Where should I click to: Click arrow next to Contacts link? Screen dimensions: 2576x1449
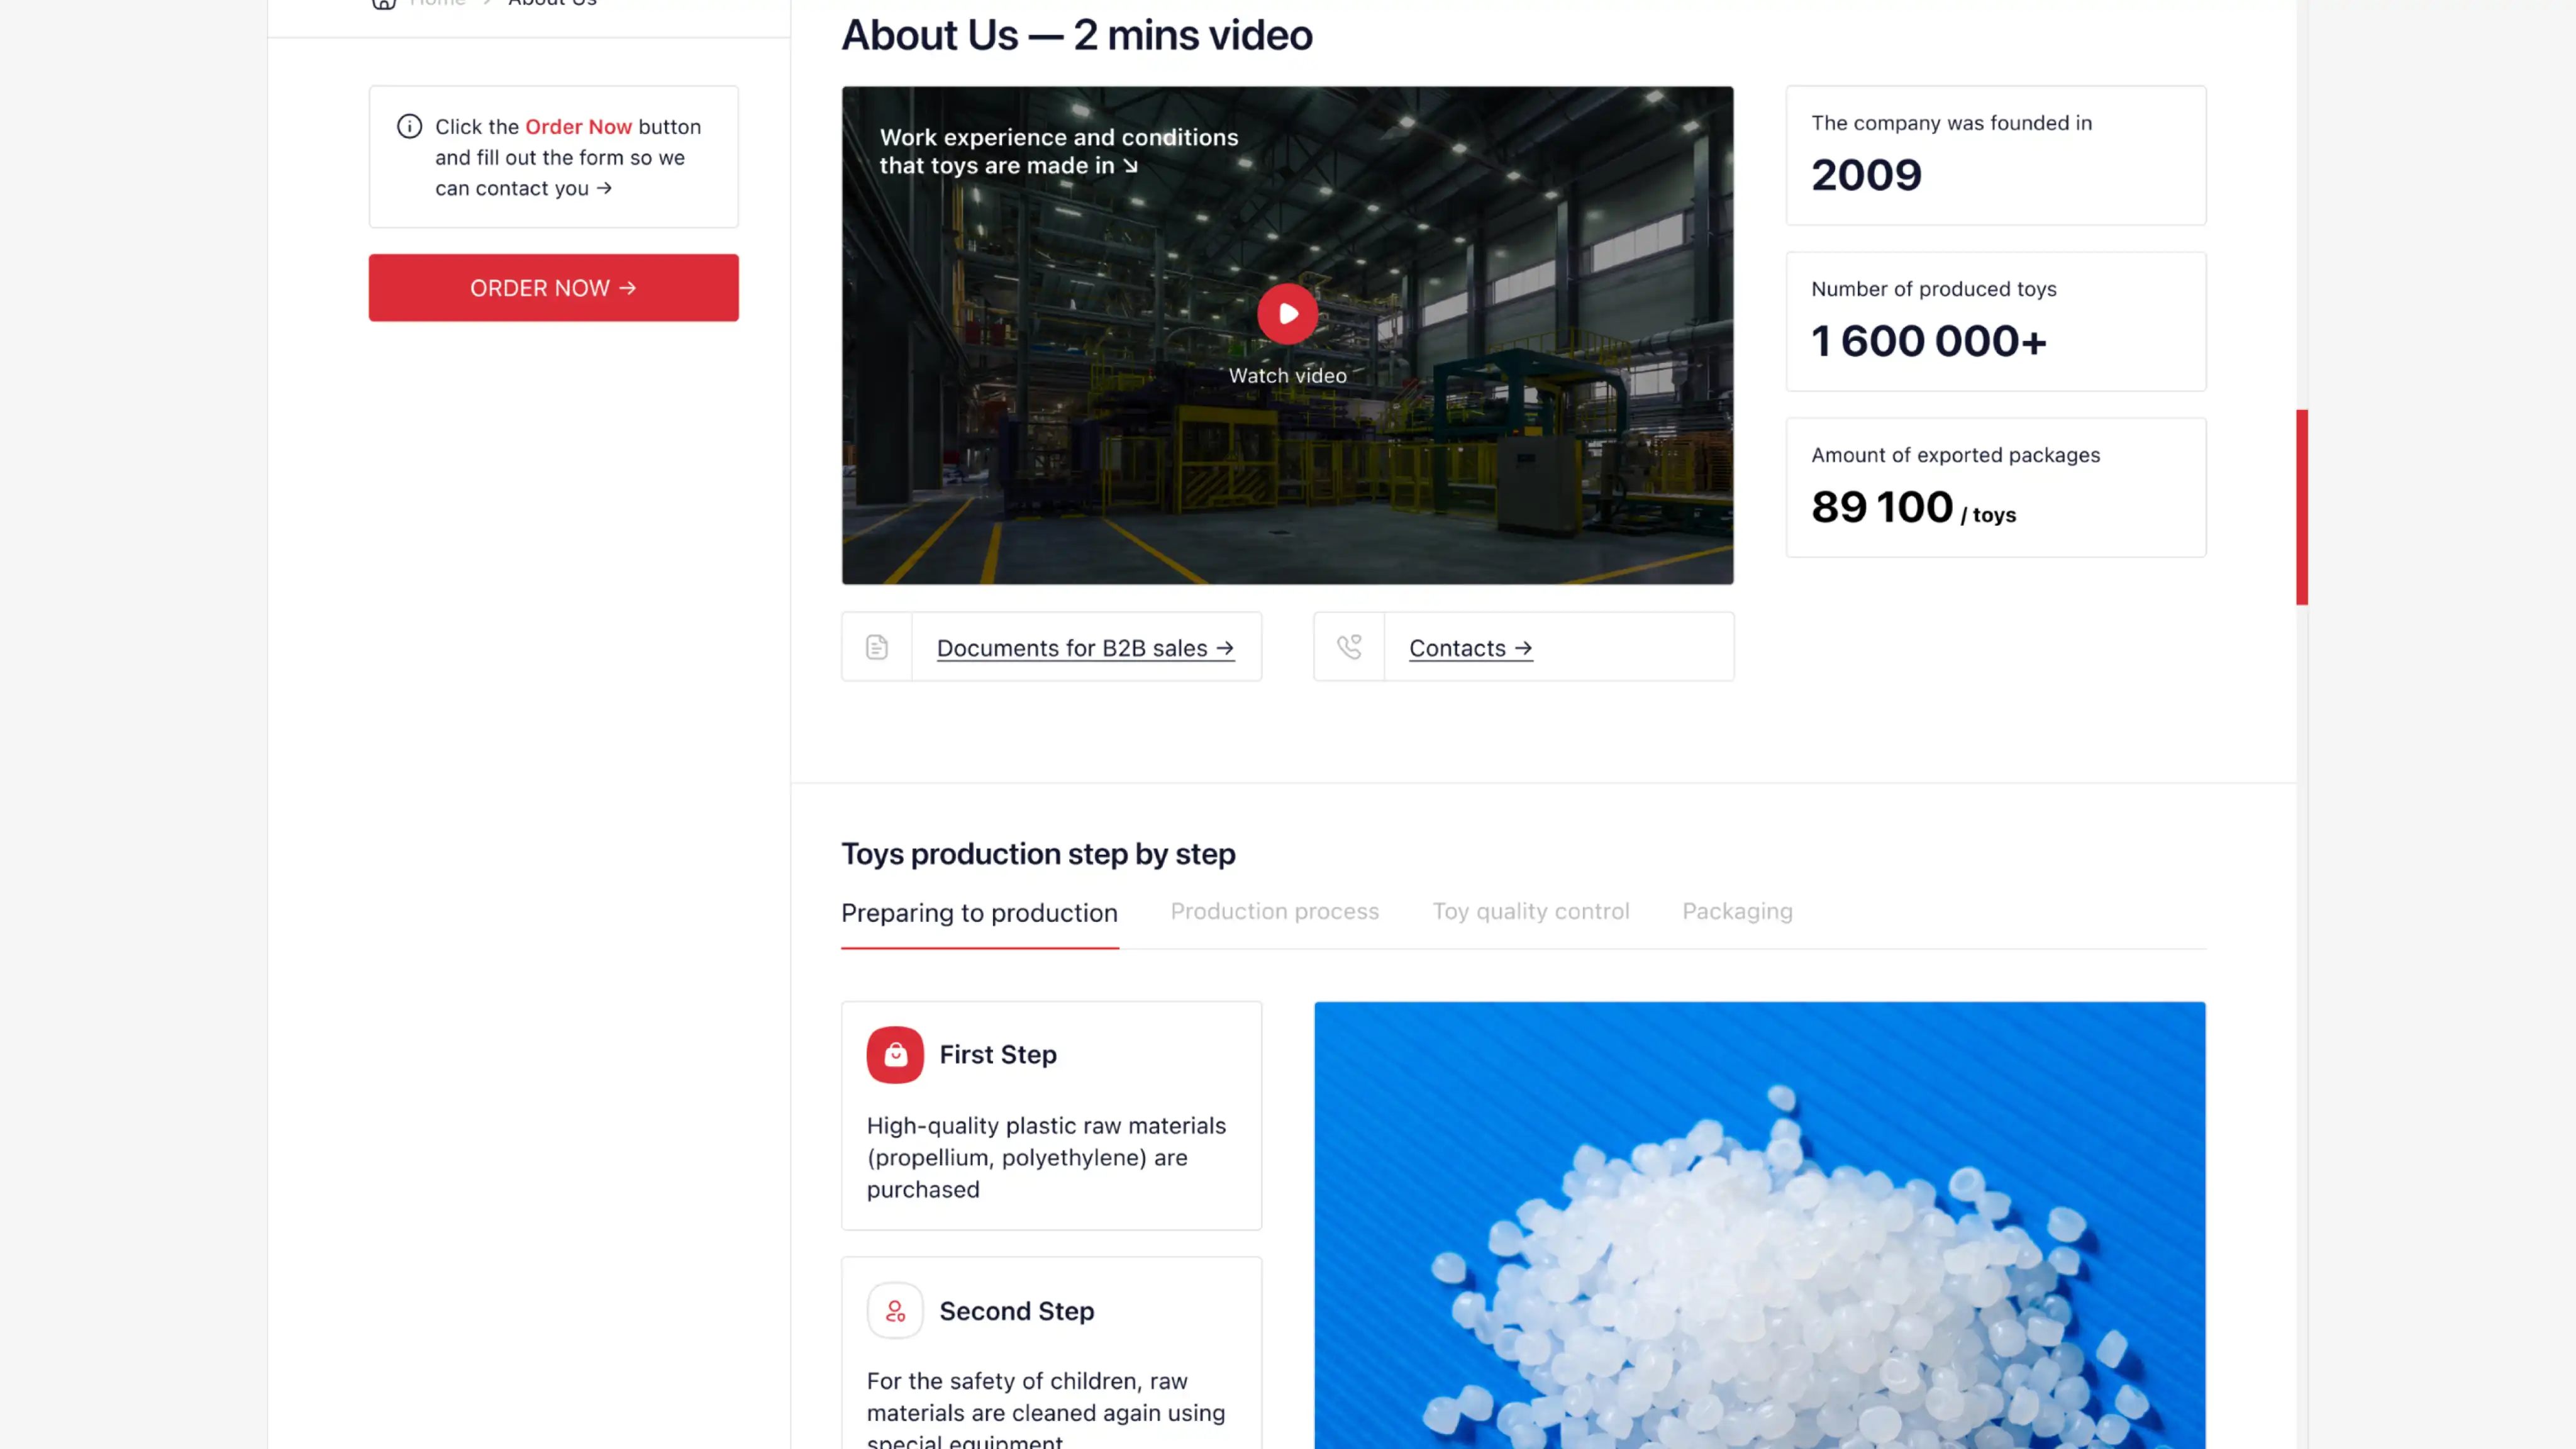(1523, 648)
